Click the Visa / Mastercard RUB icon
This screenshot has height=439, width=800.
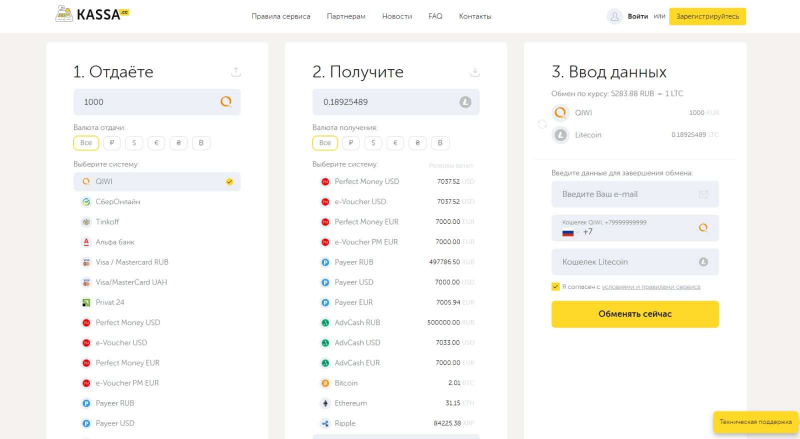click(86, 262)
